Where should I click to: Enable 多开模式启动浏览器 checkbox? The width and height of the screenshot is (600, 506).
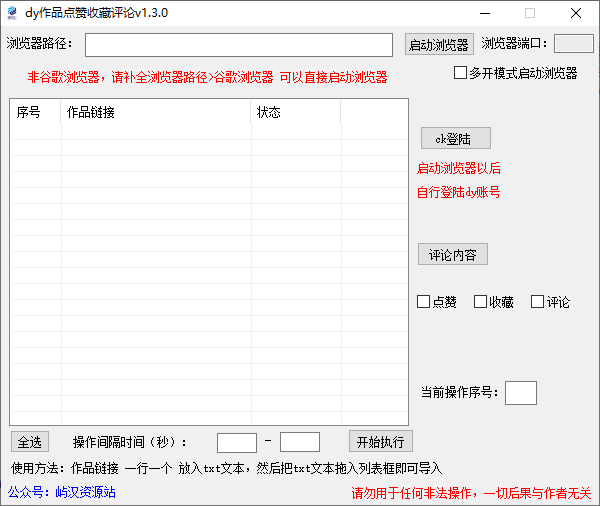(x=460, y=73)
